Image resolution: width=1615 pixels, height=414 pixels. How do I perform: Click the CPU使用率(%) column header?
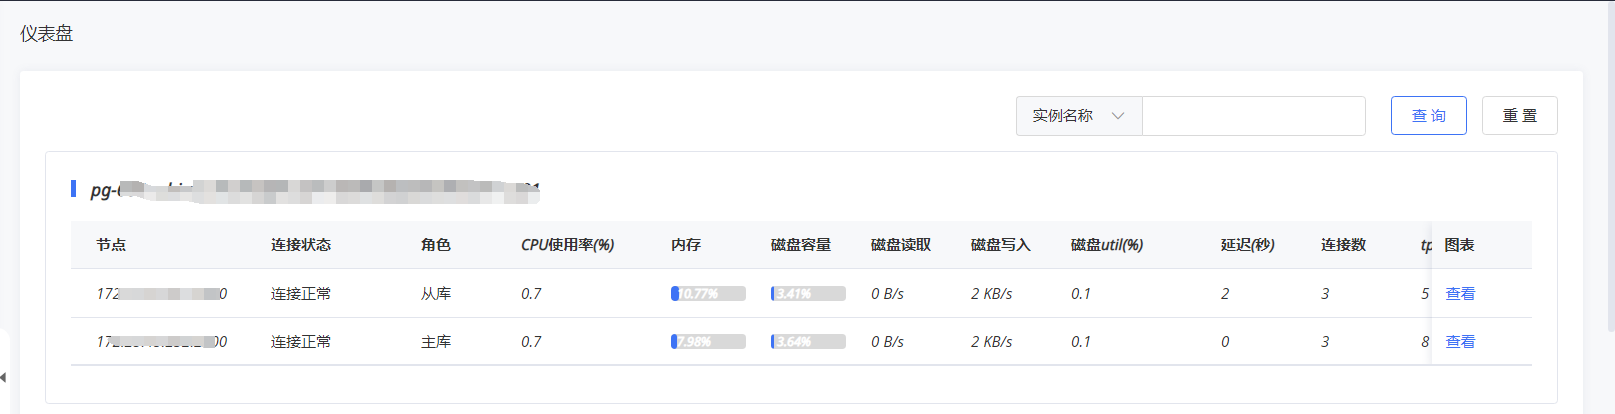click(567, 245)
